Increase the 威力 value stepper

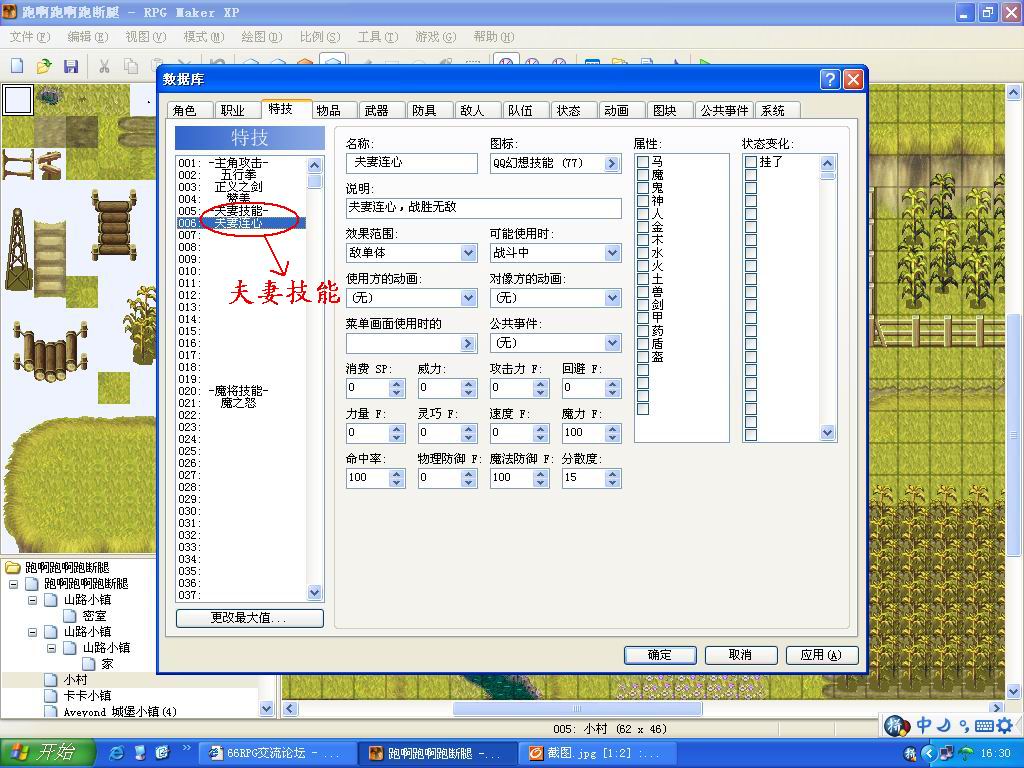pyautogui.click(x=468, y=384)
